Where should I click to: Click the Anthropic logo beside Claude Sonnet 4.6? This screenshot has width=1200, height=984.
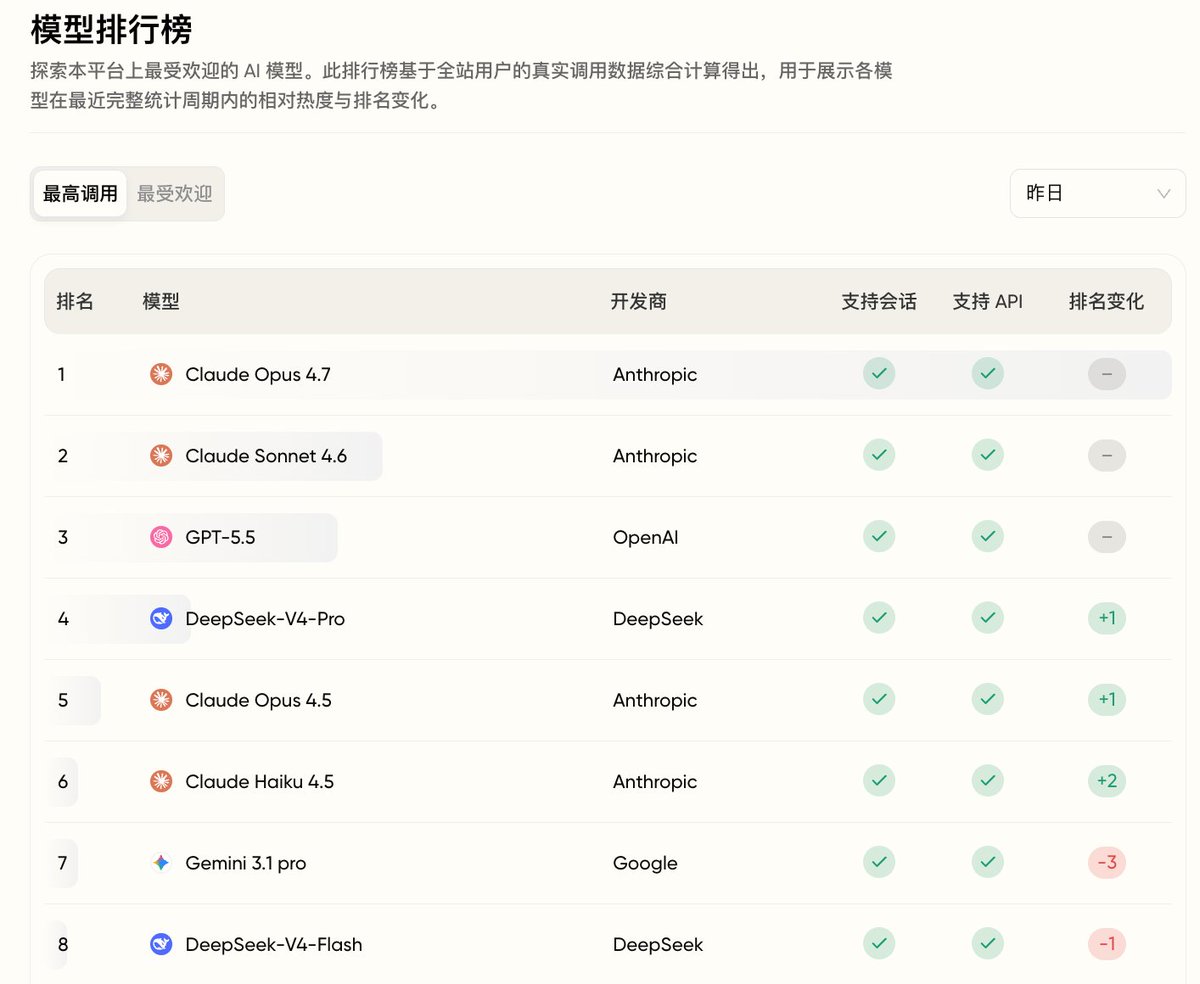click(161, 456)
